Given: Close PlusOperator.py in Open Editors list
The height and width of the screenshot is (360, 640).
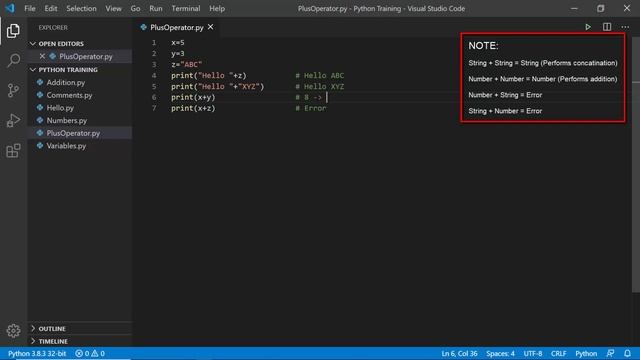Looking at the screenshot, I should (42, 56).
